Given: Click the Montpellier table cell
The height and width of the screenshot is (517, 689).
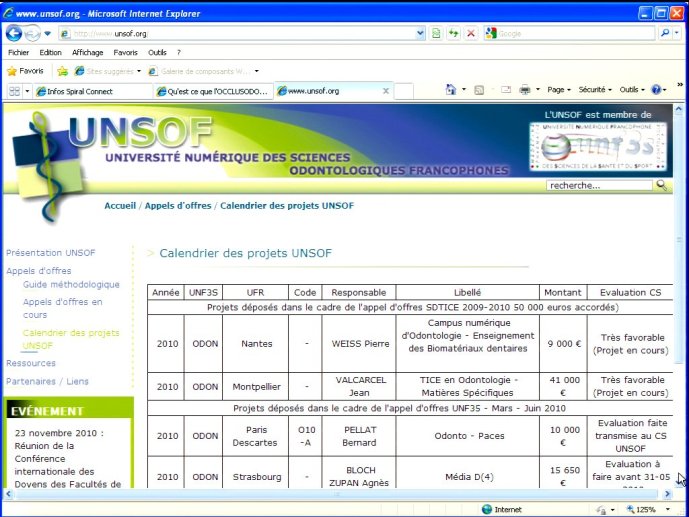Looking at the screenshot, I should click(256, 387).
